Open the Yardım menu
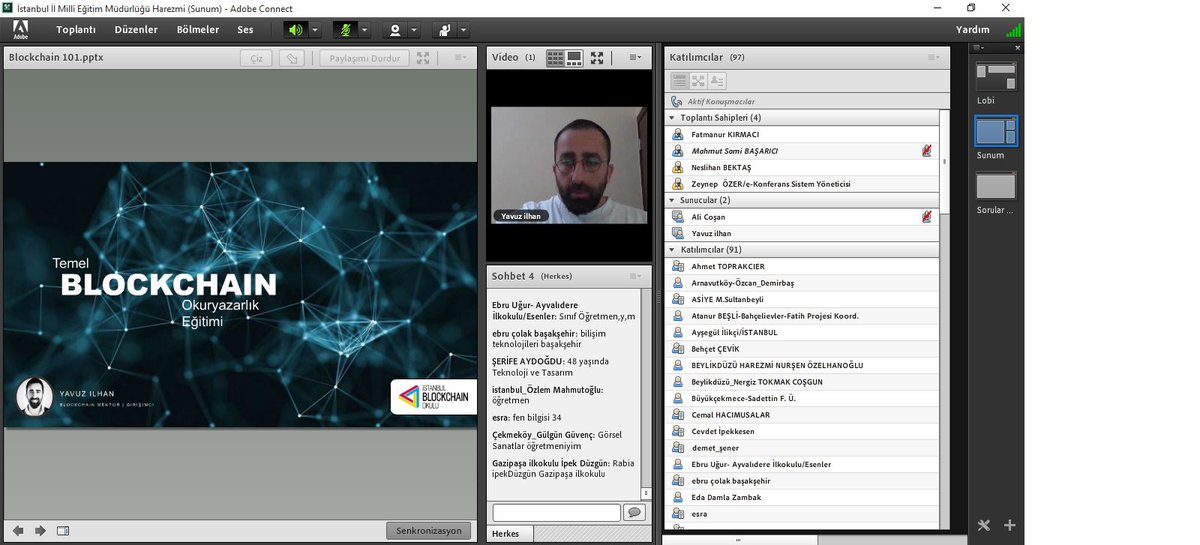The height and width of the screenshot is (545, 1200). [973, 30]
